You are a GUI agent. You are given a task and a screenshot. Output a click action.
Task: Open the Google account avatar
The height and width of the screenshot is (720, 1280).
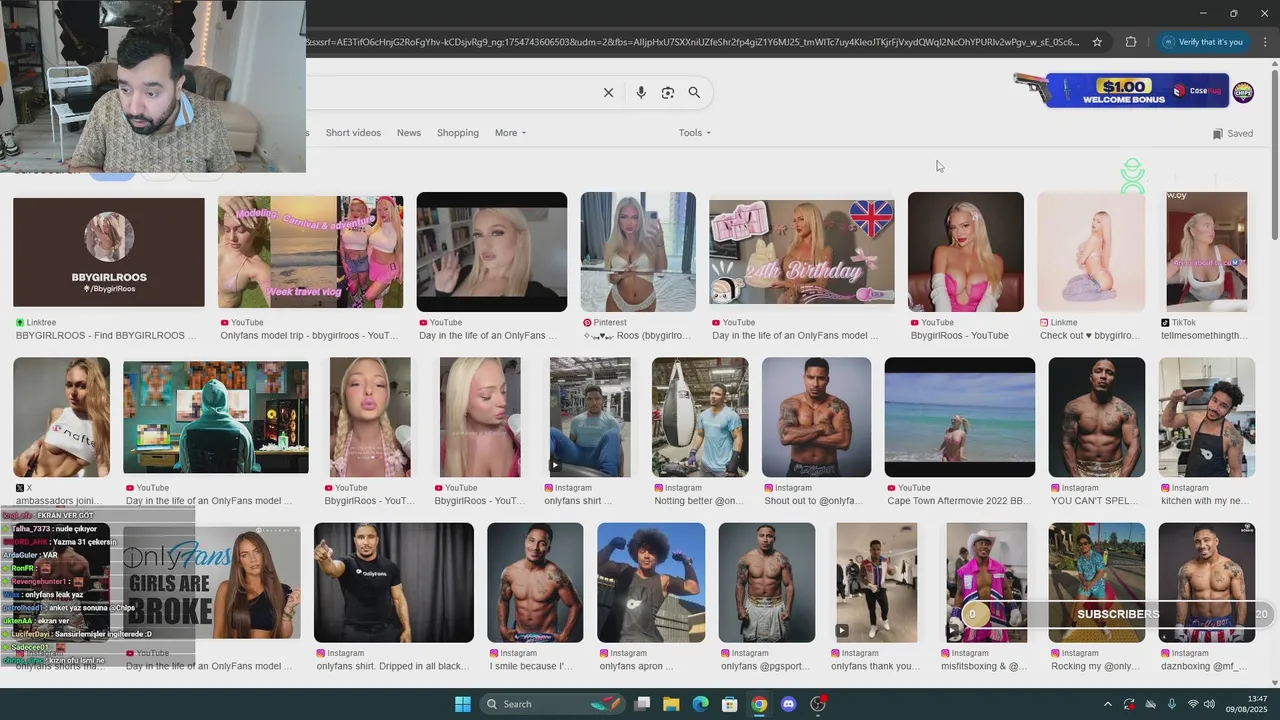coord(1243,92)
